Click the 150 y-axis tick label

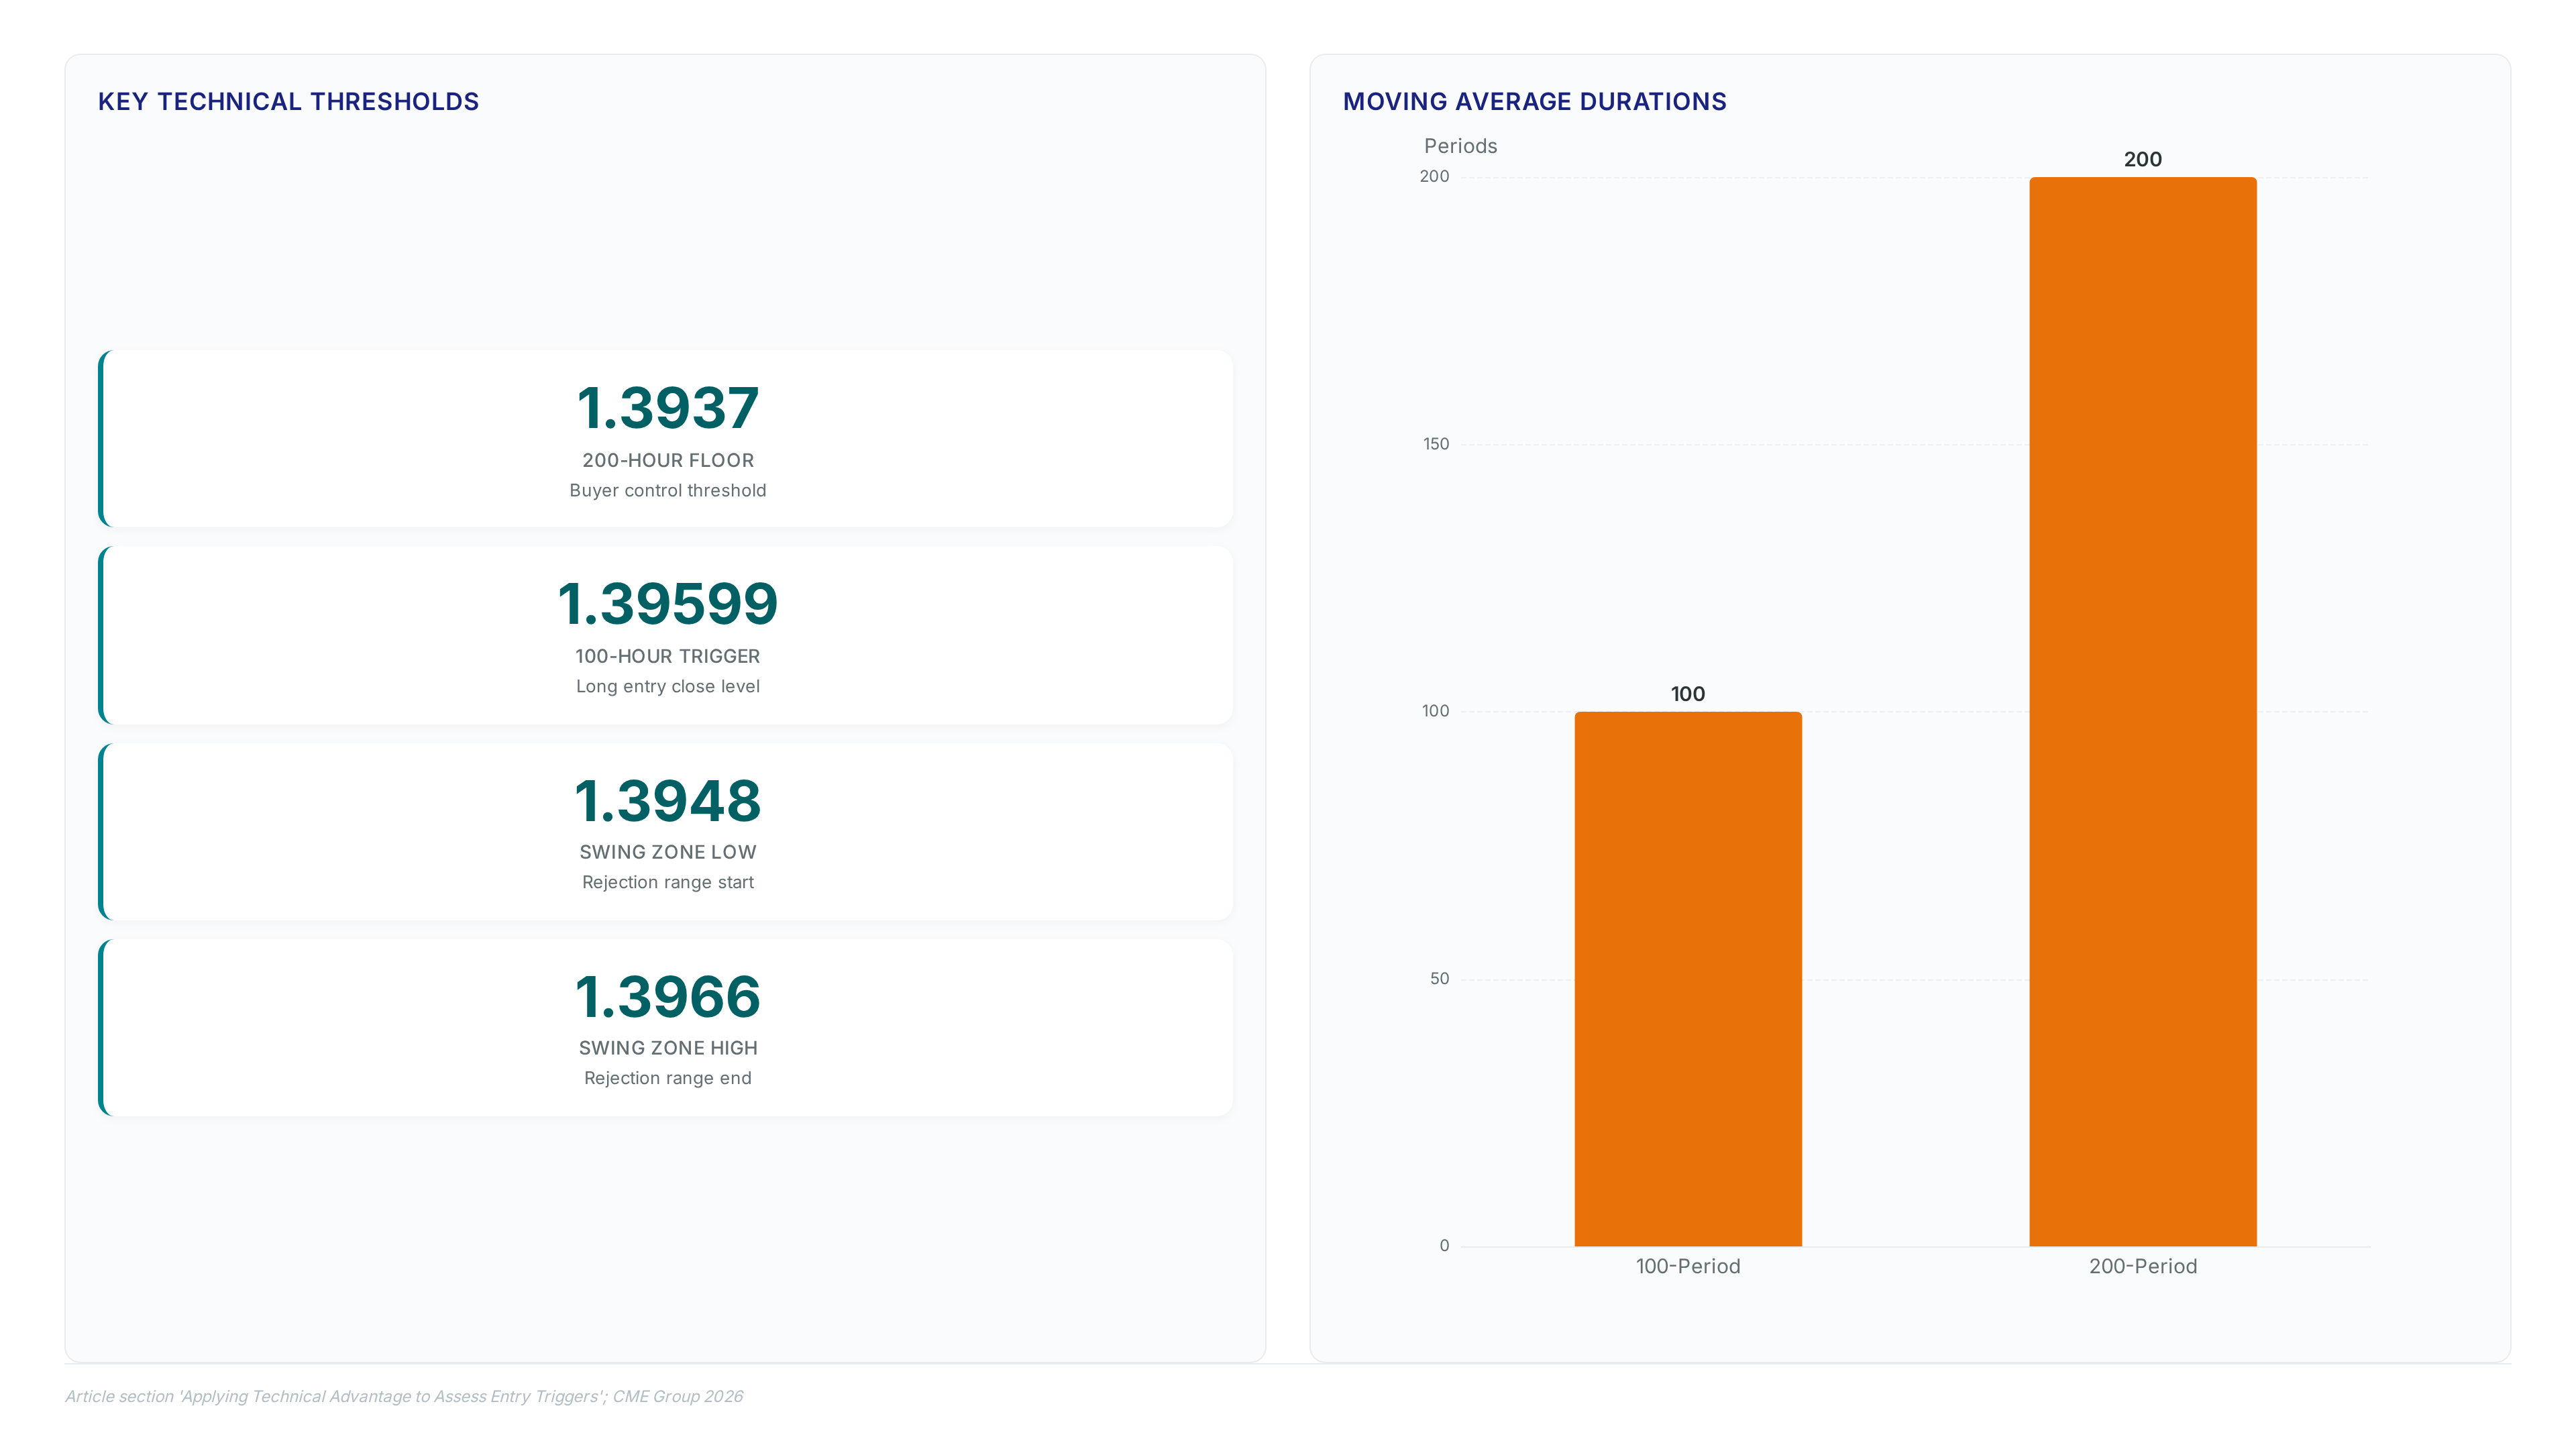[x=1436, y=444]
